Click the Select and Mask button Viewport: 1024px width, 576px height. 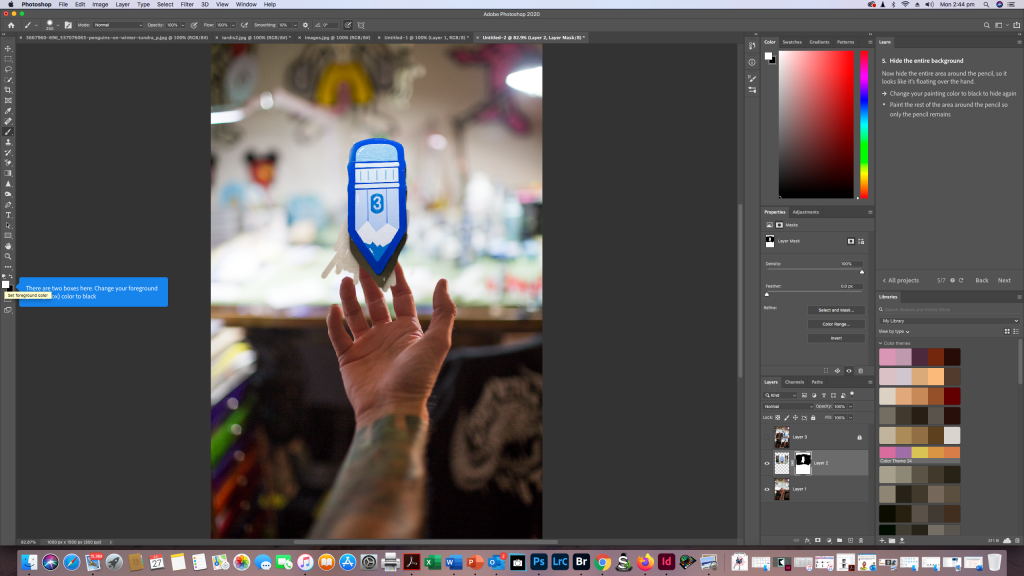[x=835, y=310]
